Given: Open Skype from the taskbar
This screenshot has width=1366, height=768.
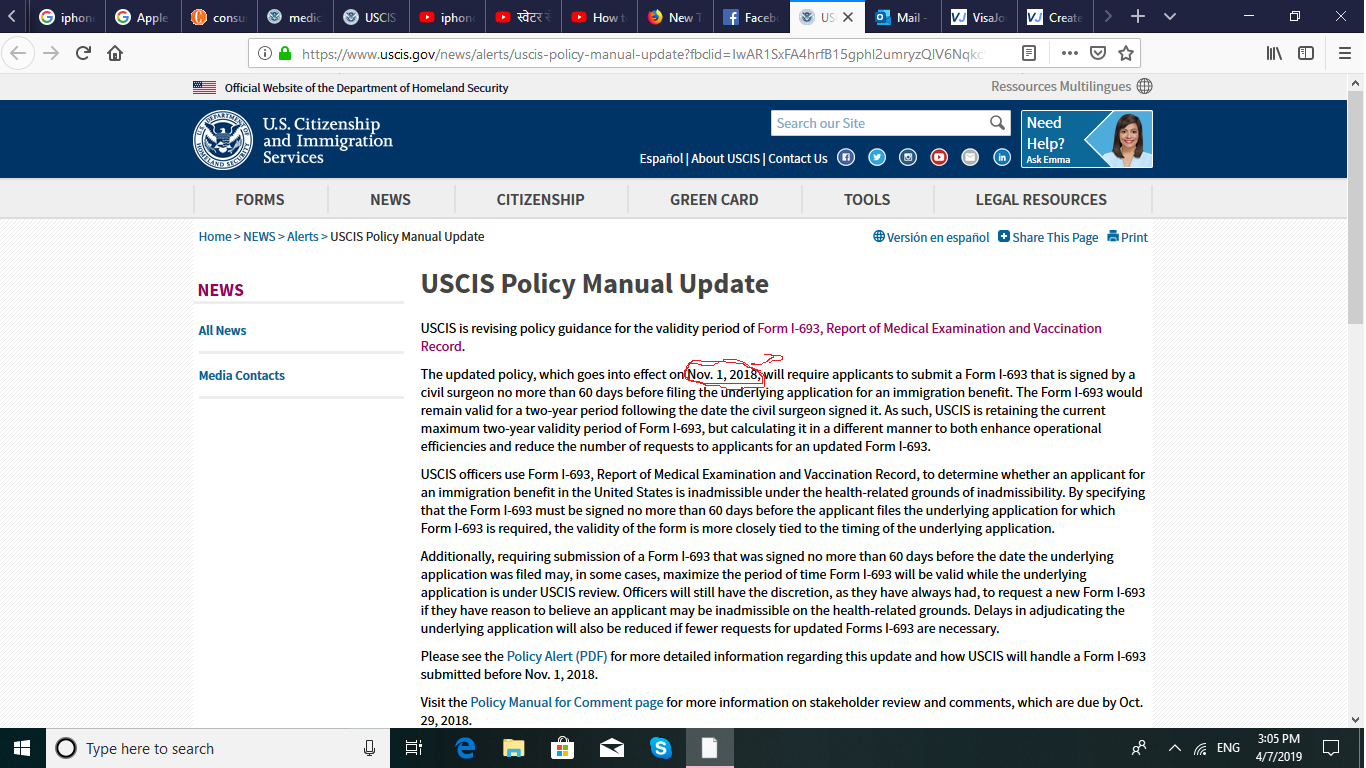Looking at the screenshot, I should tap(660, 748).
